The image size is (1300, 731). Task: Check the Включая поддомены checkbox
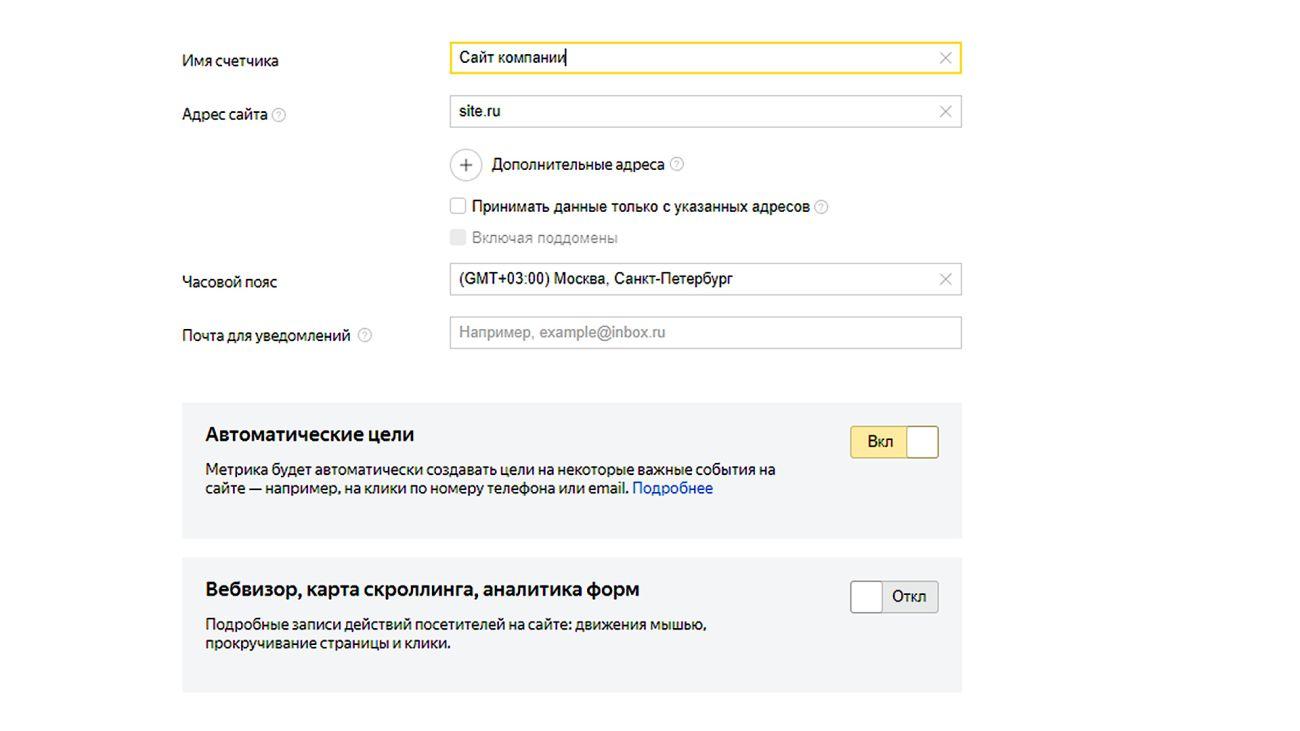[458, 237]
